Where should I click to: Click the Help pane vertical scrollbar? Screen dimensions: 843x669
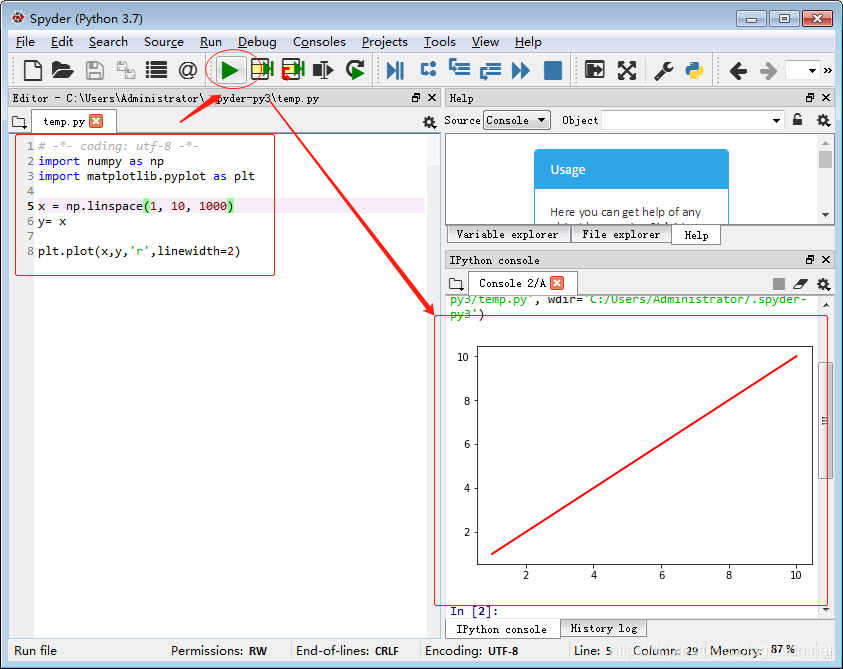[x=825, y=179]
